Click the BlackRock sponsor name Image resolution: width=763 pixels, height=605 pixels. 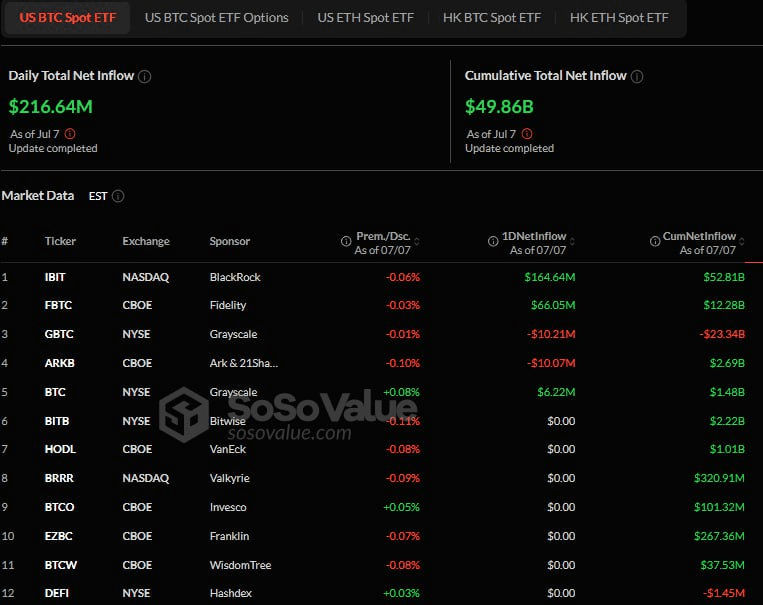(235, 277)
